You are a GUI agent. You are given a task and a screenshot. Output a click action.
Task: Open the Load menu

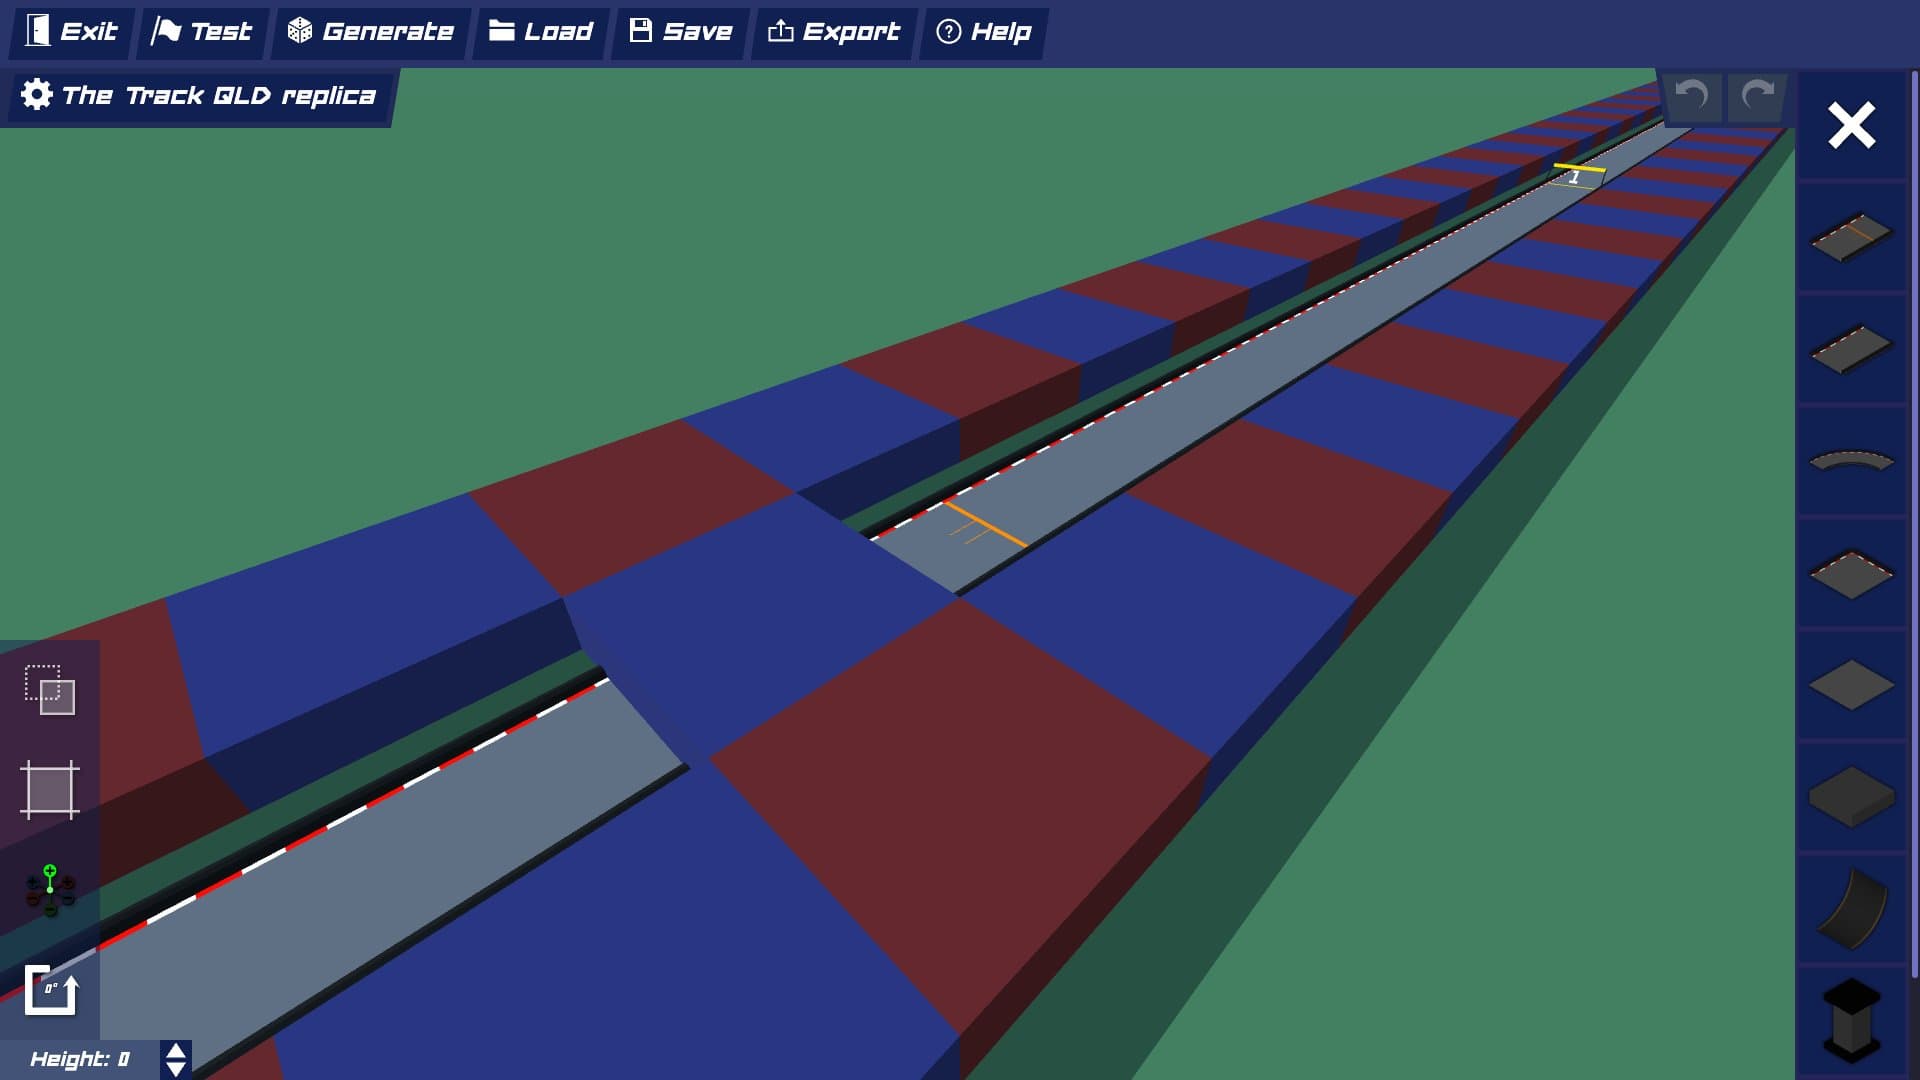(x=541, y=32)
